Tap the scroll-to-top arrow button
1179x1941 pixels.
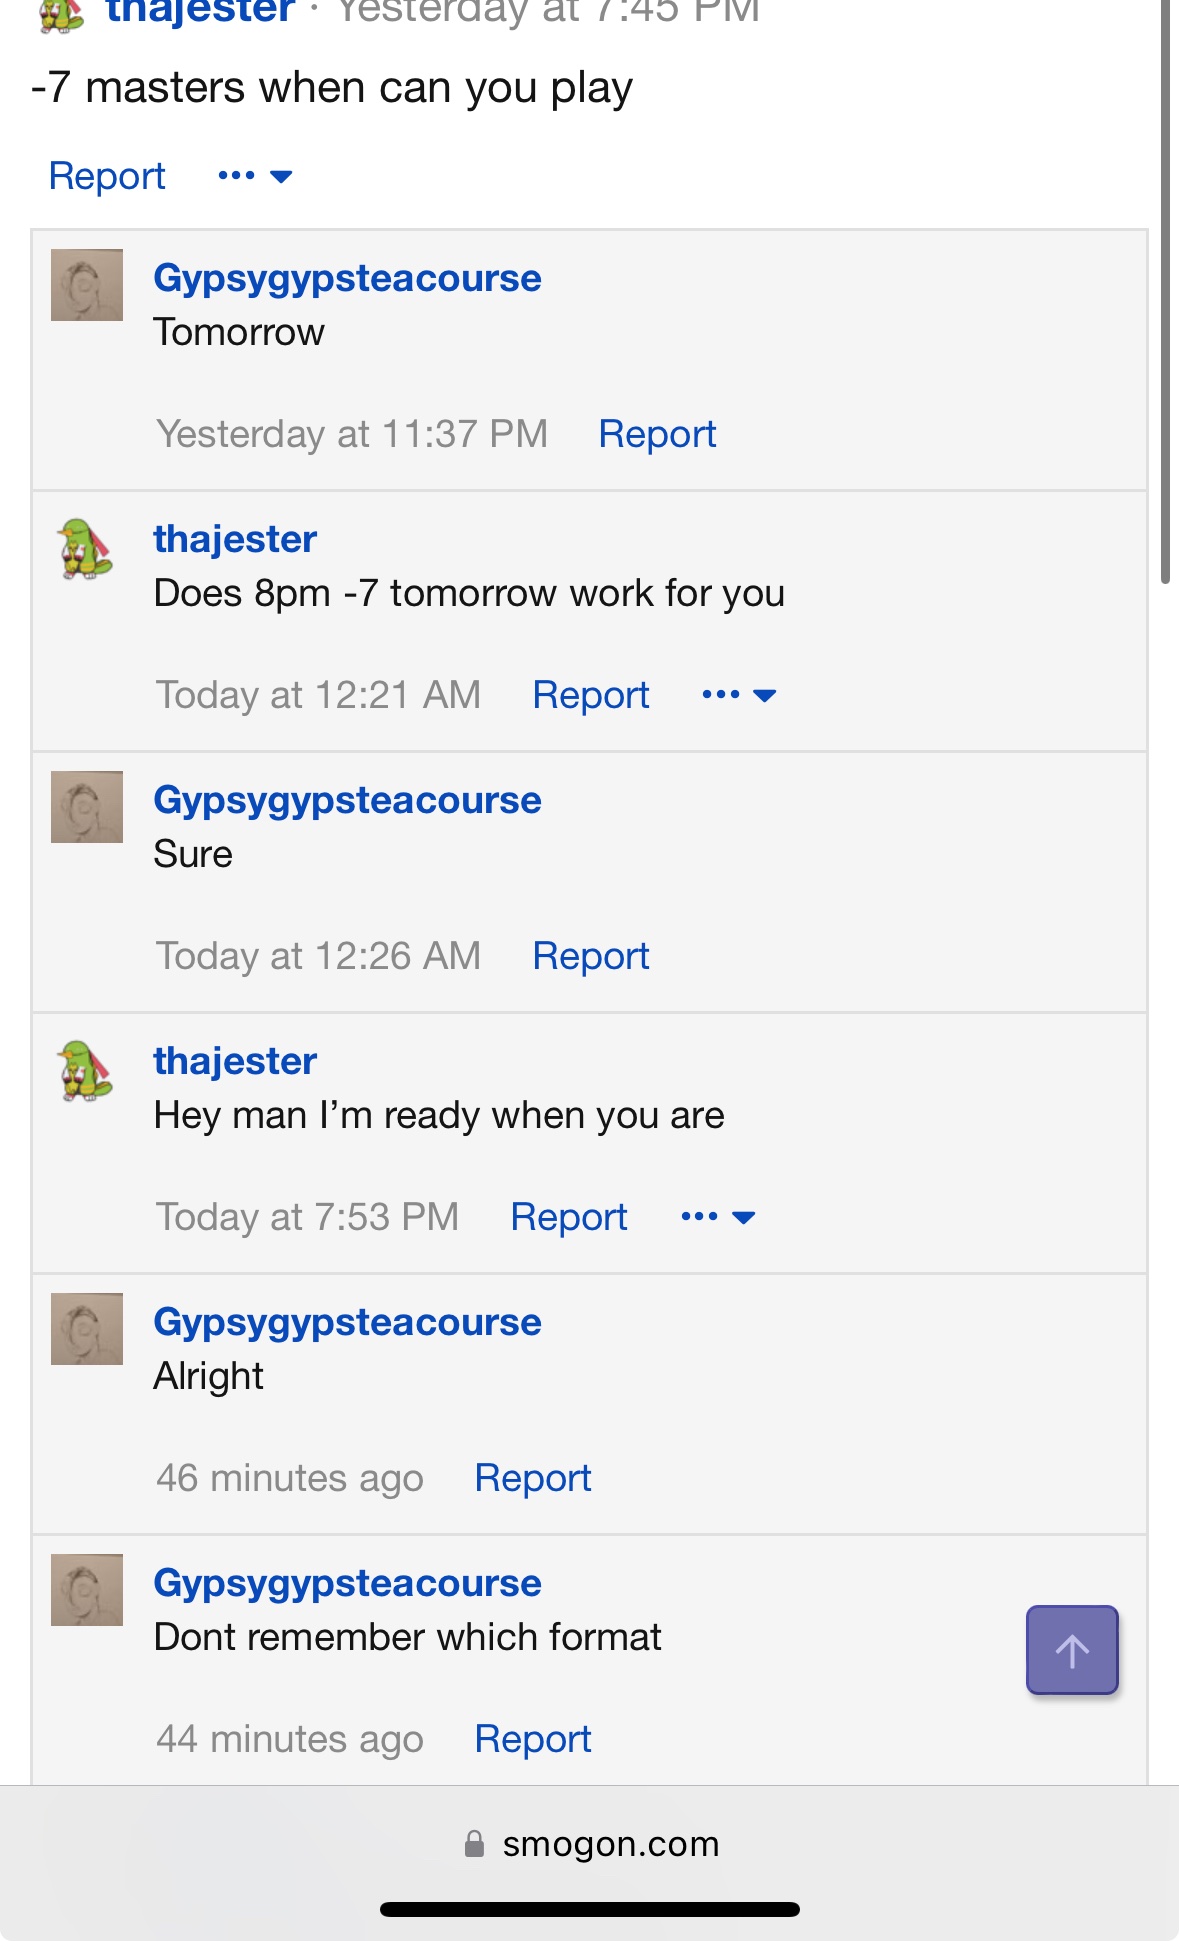click(1071, 1650)
